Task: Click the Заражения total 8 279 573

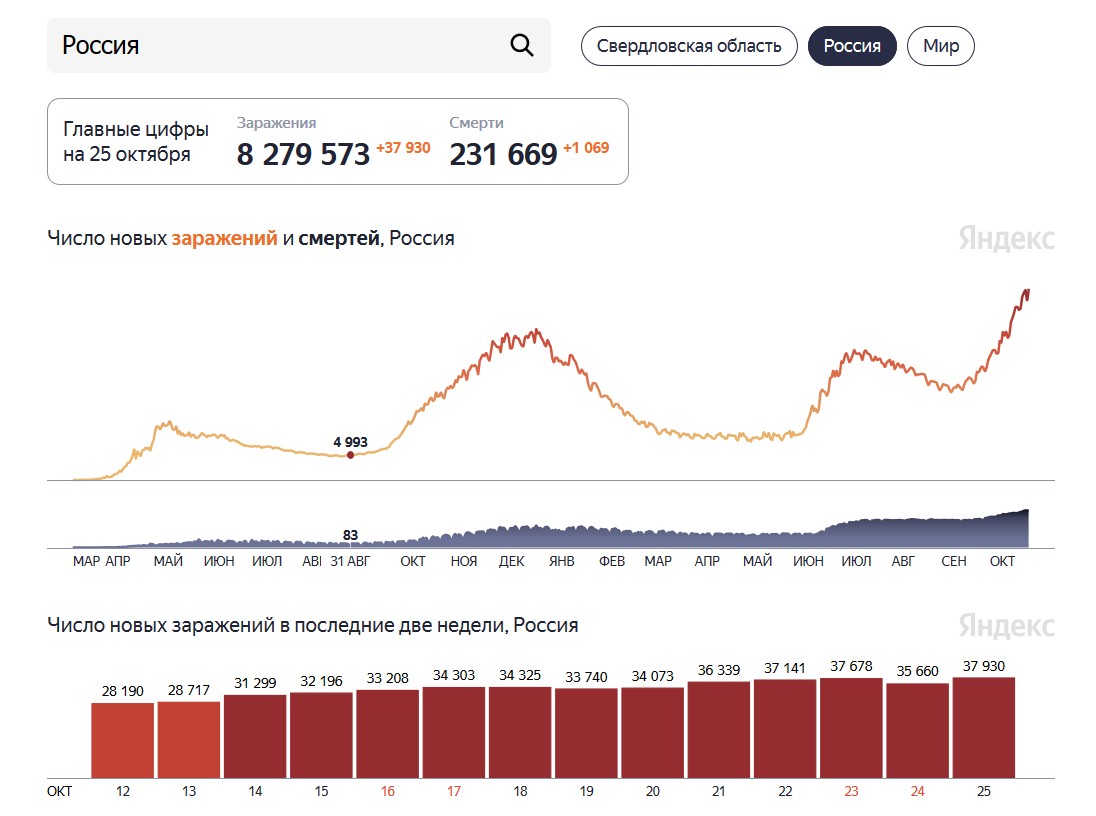Action: coord(303,155)
